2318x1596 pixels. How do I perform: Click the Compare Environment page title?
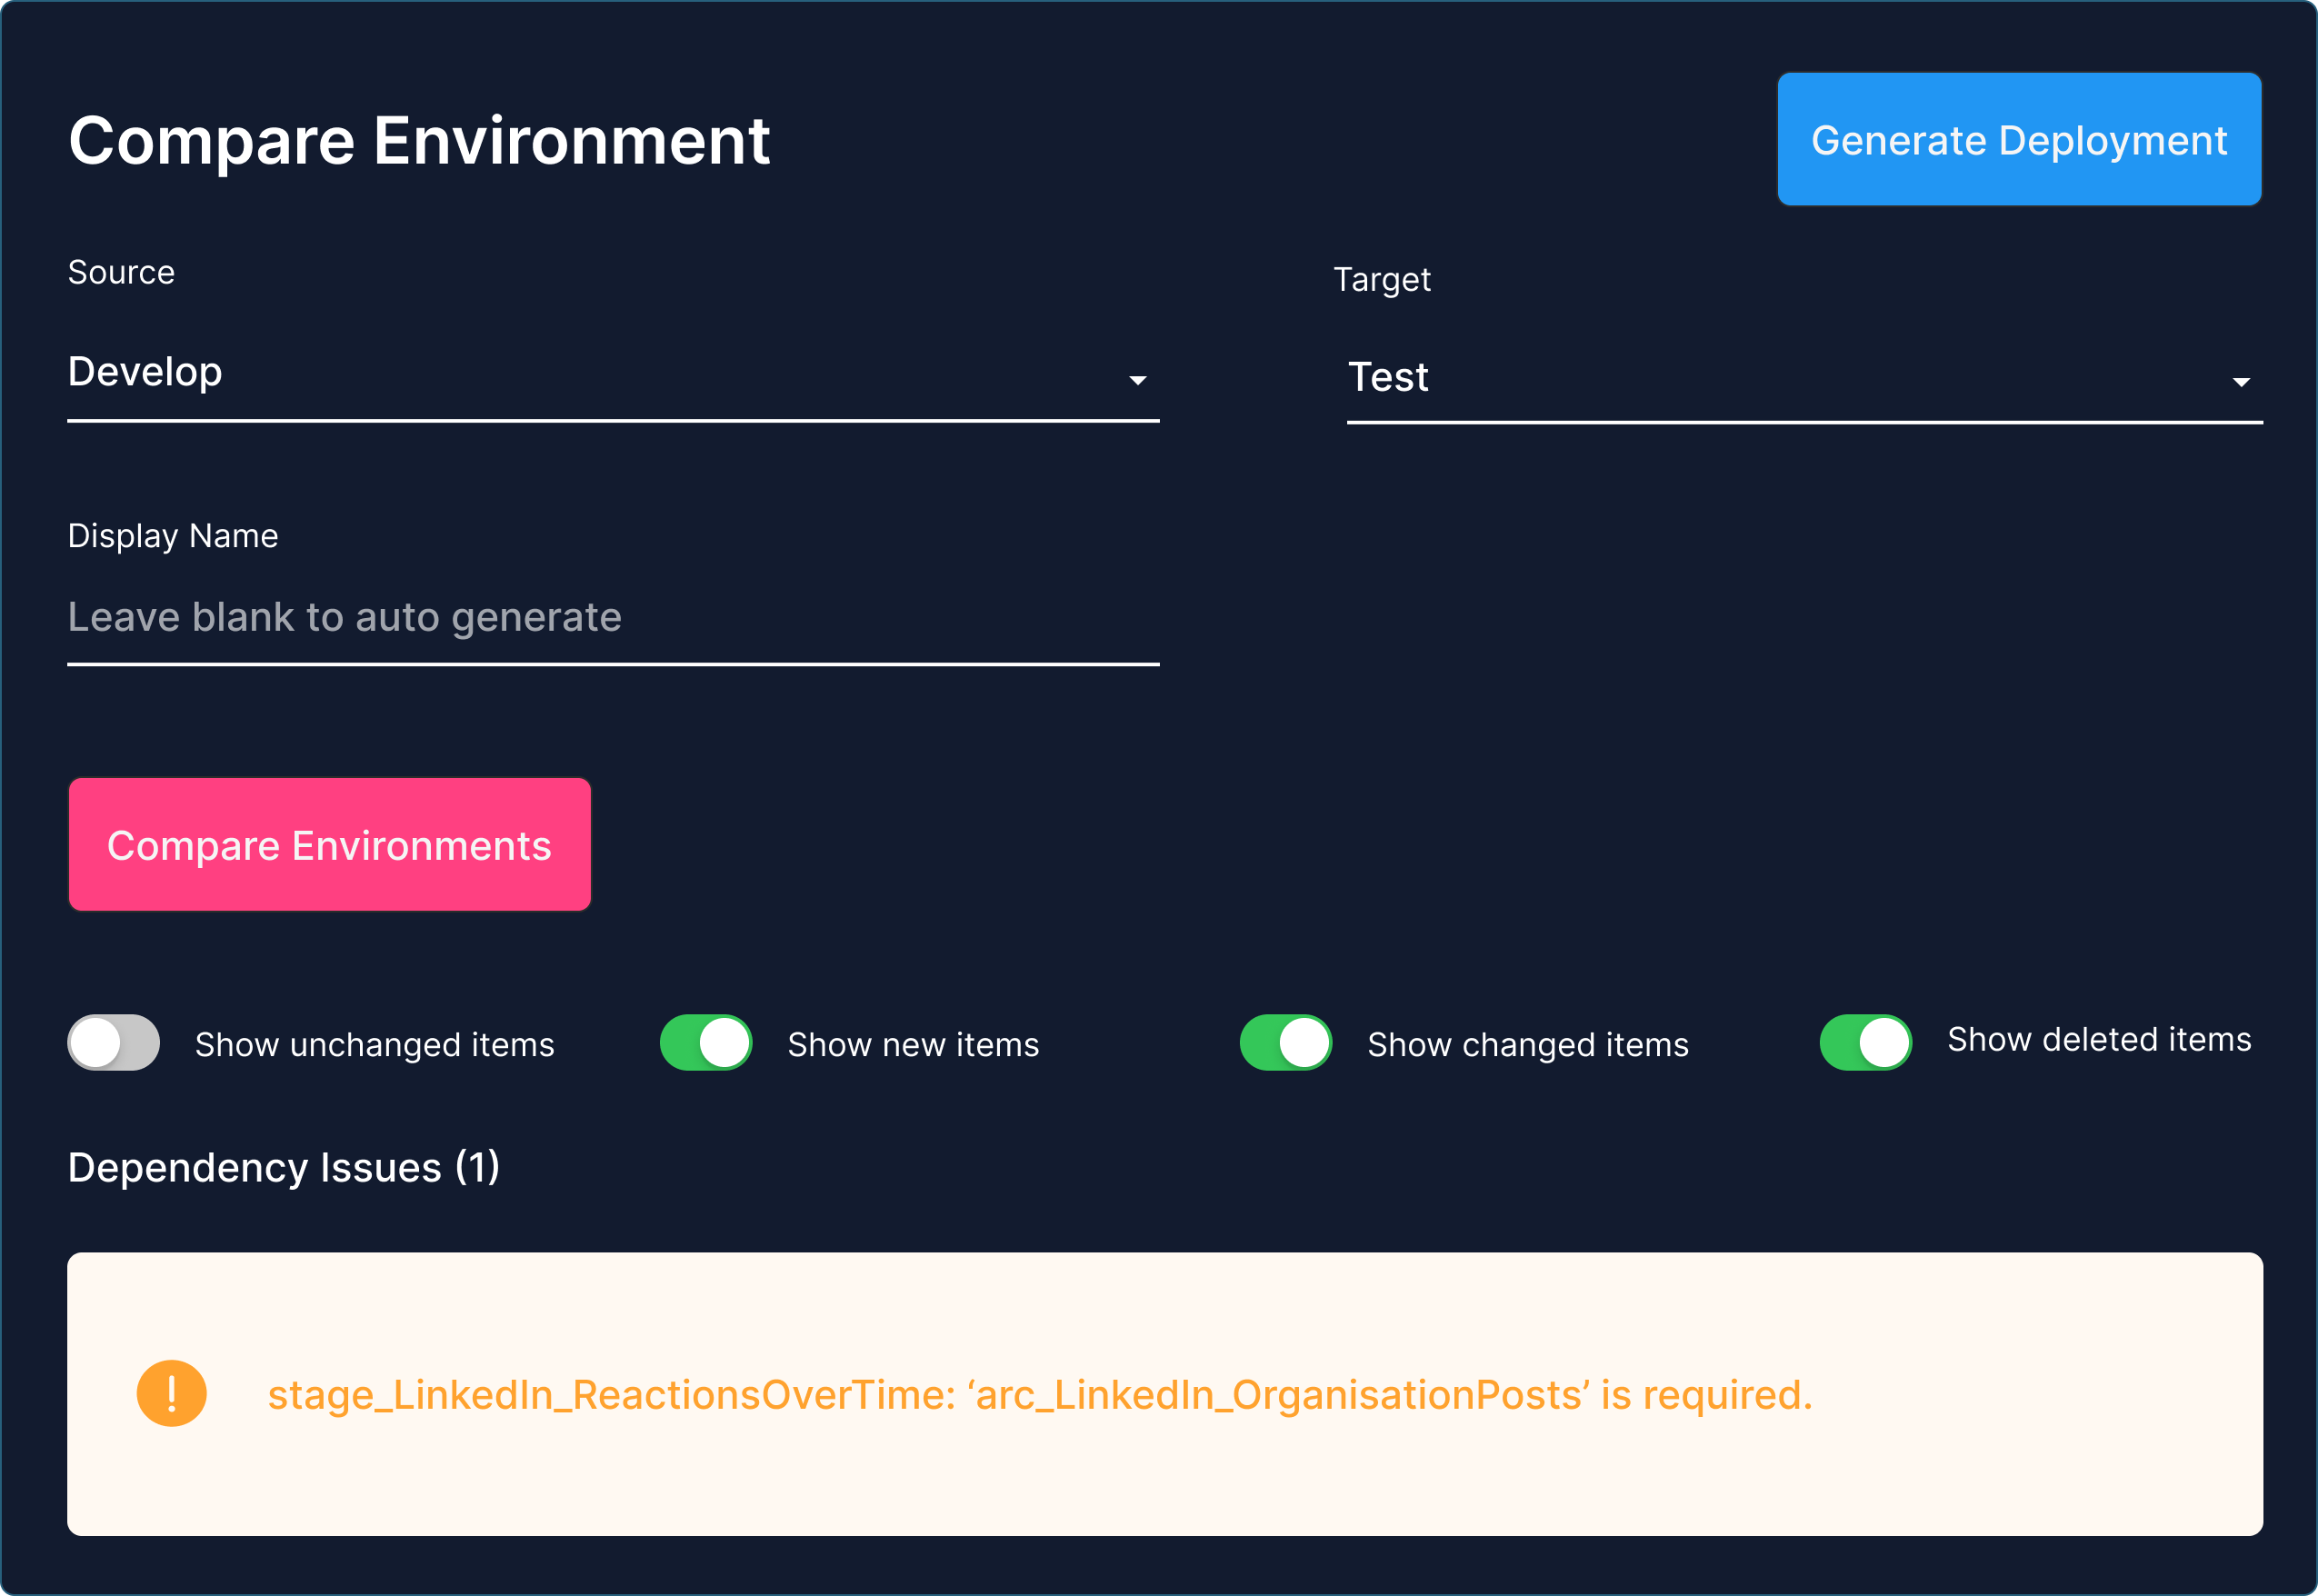pyautogui.click(x=419, y=140)
